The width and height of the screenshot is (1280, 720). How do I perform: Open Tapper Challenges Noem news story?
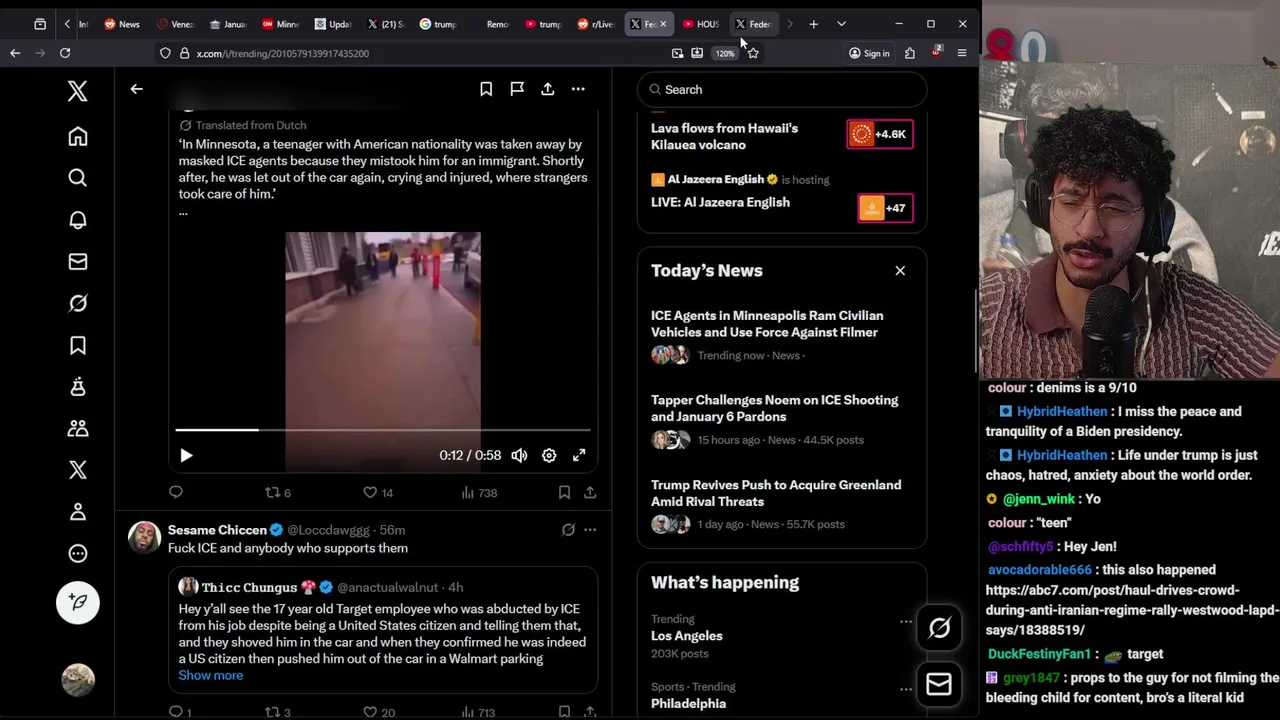pos(774,408)
